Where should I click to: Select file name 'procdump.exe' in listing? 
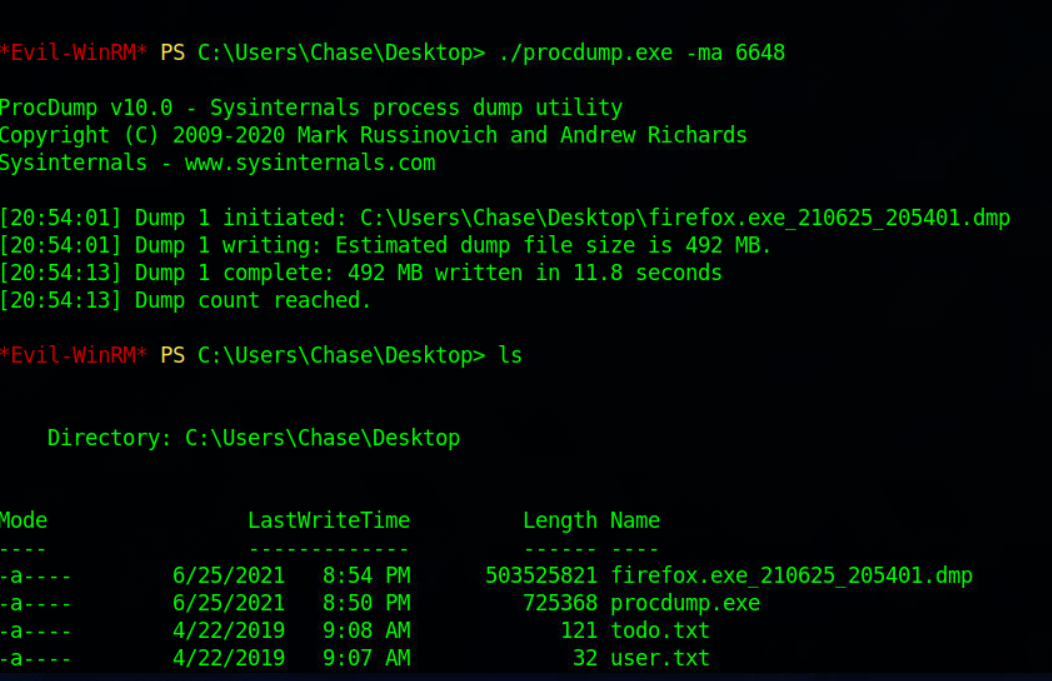point(685,603)
